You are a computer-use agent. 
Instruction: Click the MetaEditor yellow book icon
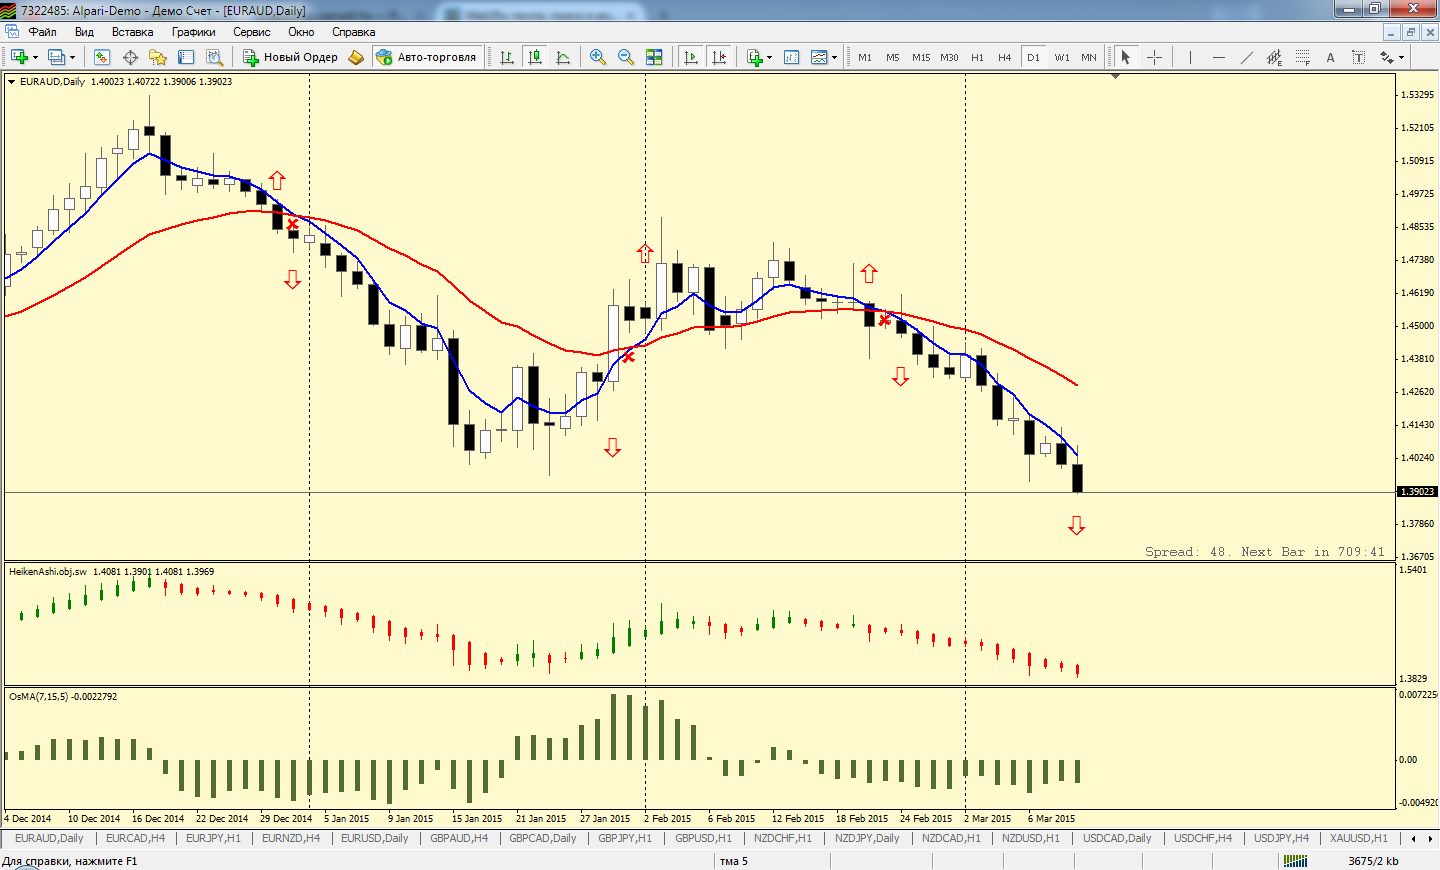[x=356, y=57]
